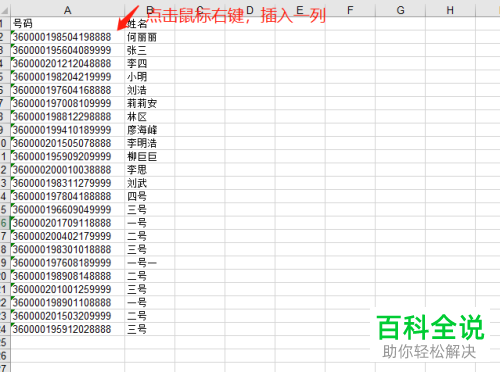The image size is (500, 372).
Task: Click the name cell 李思
Action: point(150,170)
